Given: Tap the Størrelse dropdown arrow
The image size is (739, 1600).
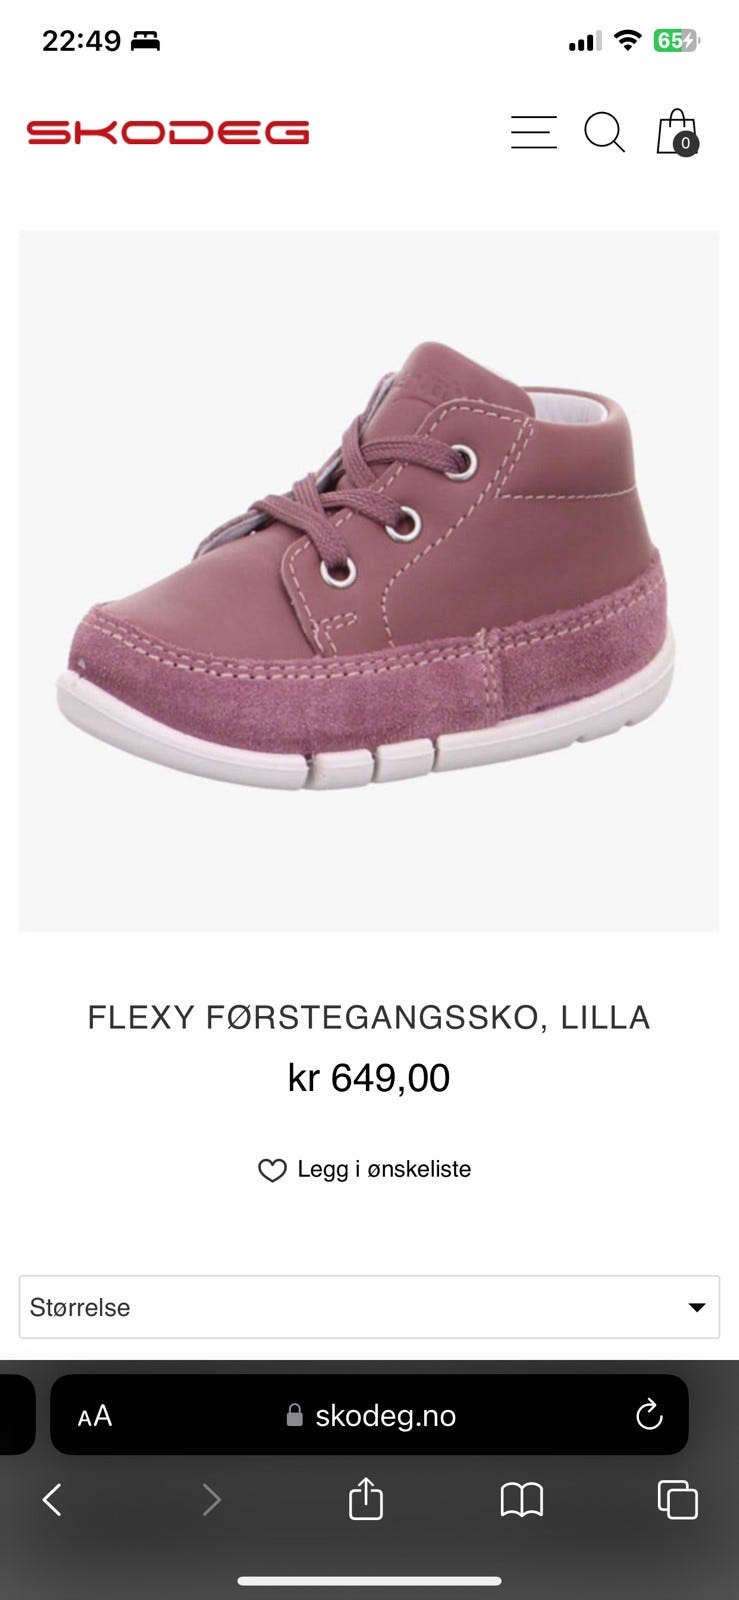Looking at the screenshot, I should (697, 1307).
